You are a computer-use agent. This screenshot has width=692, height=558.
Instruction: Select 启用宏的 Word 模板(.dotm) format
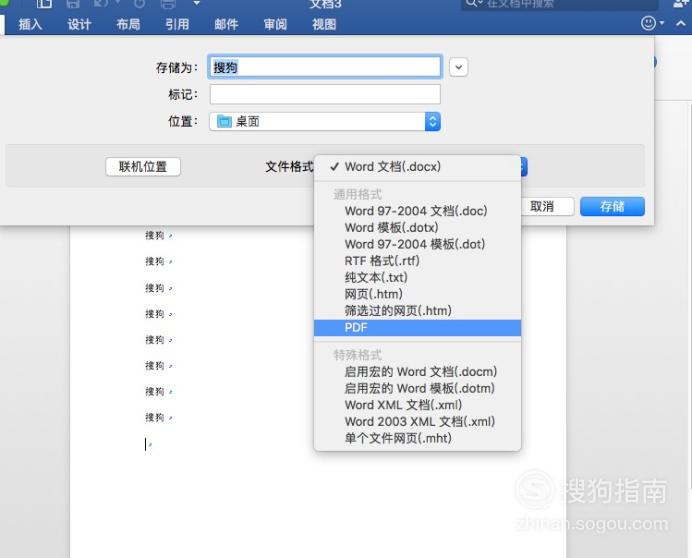pyautogui.click(x=417, y=388)
